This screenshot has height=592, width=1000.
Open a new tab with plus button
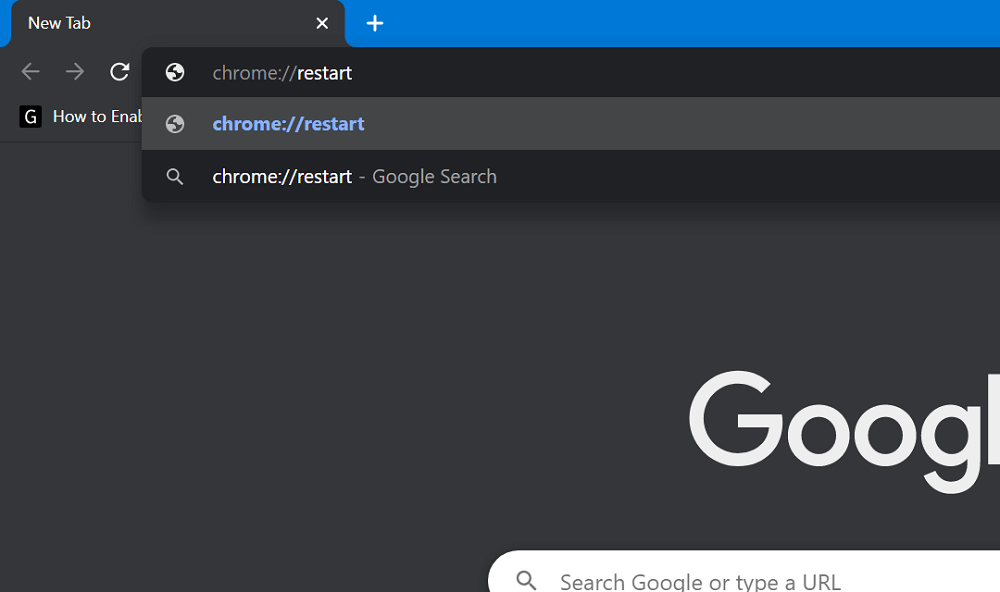click(x=375, y=24)
